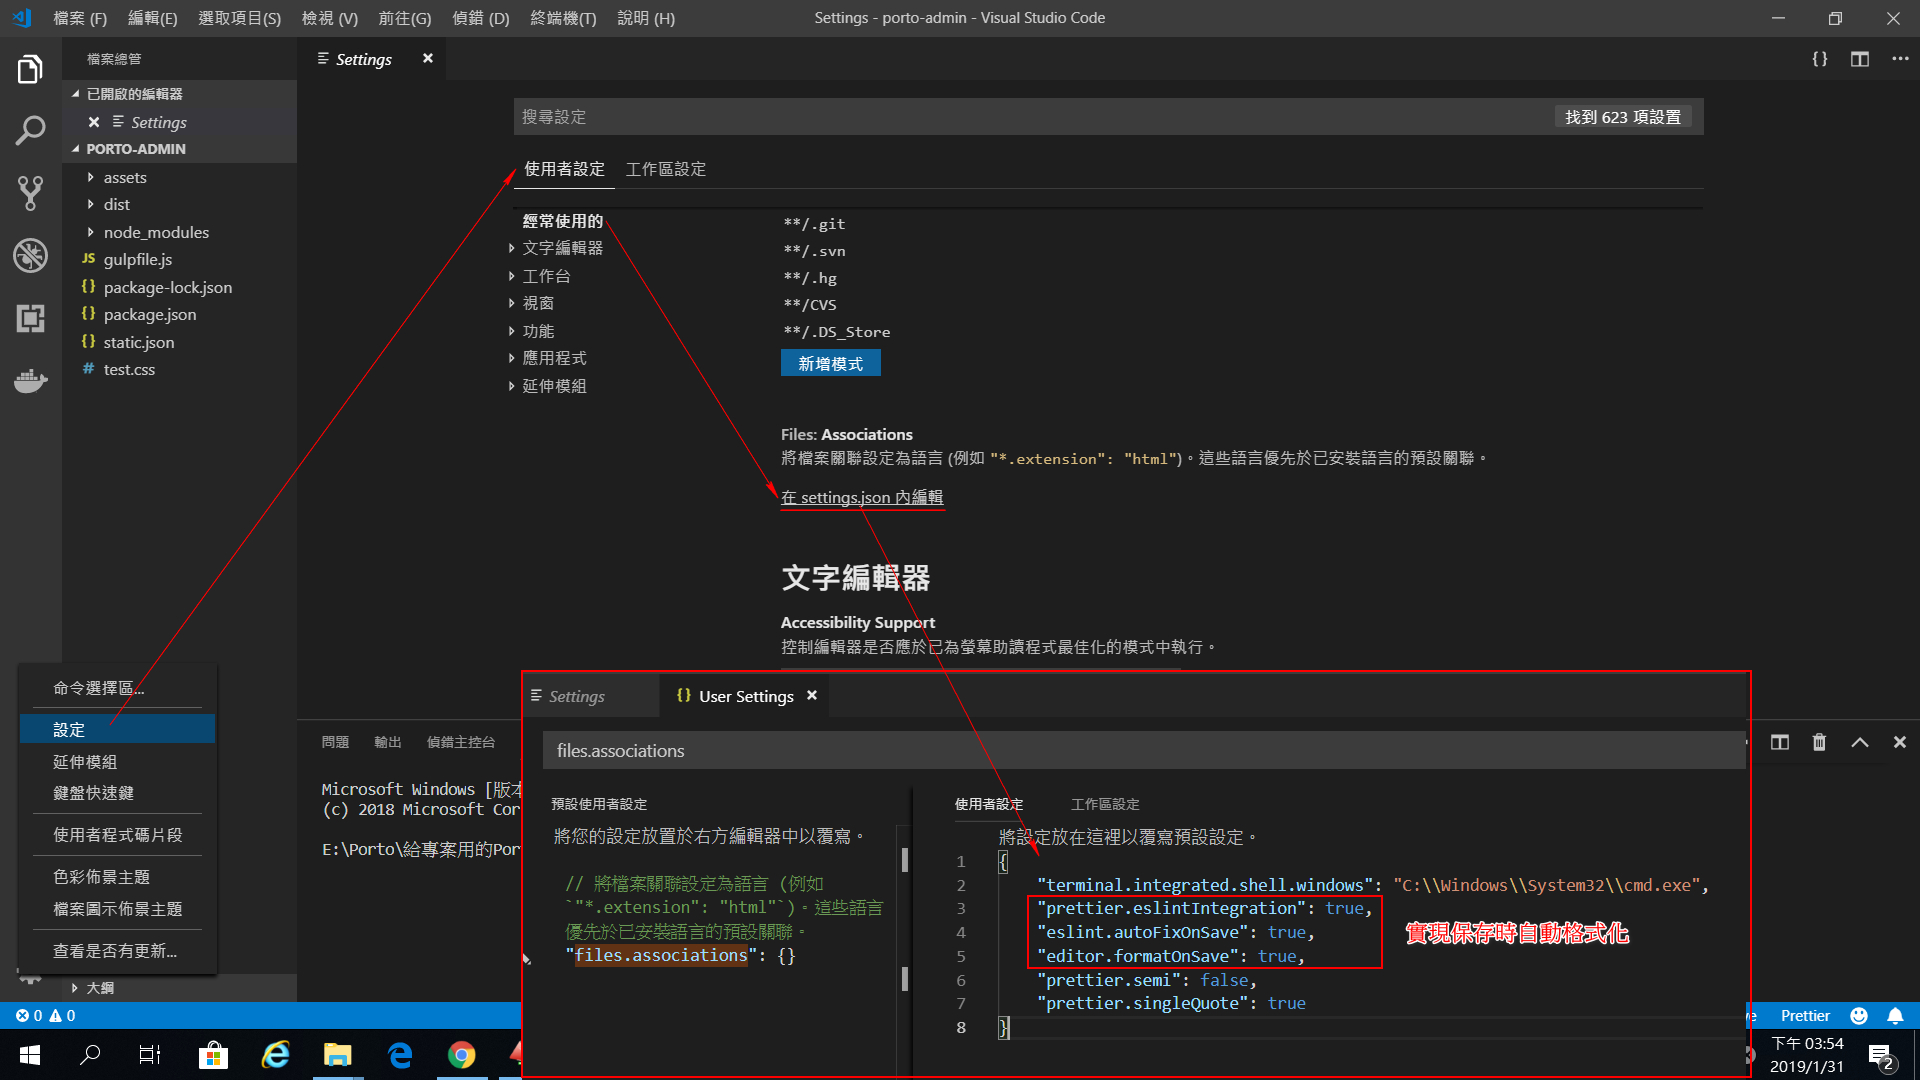Open the Source Control icon
1920x1080 pixels.
[30, 193]
